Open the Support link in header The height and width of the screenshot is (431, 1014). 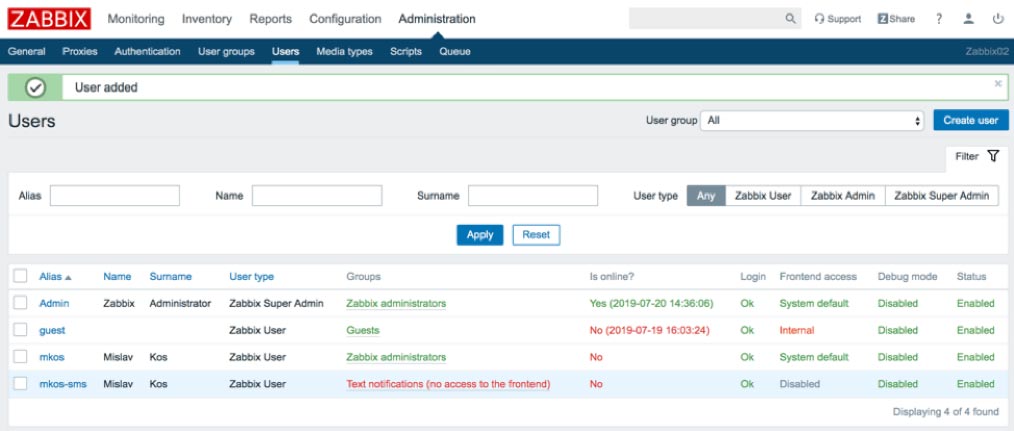click(x=837, y=19)
